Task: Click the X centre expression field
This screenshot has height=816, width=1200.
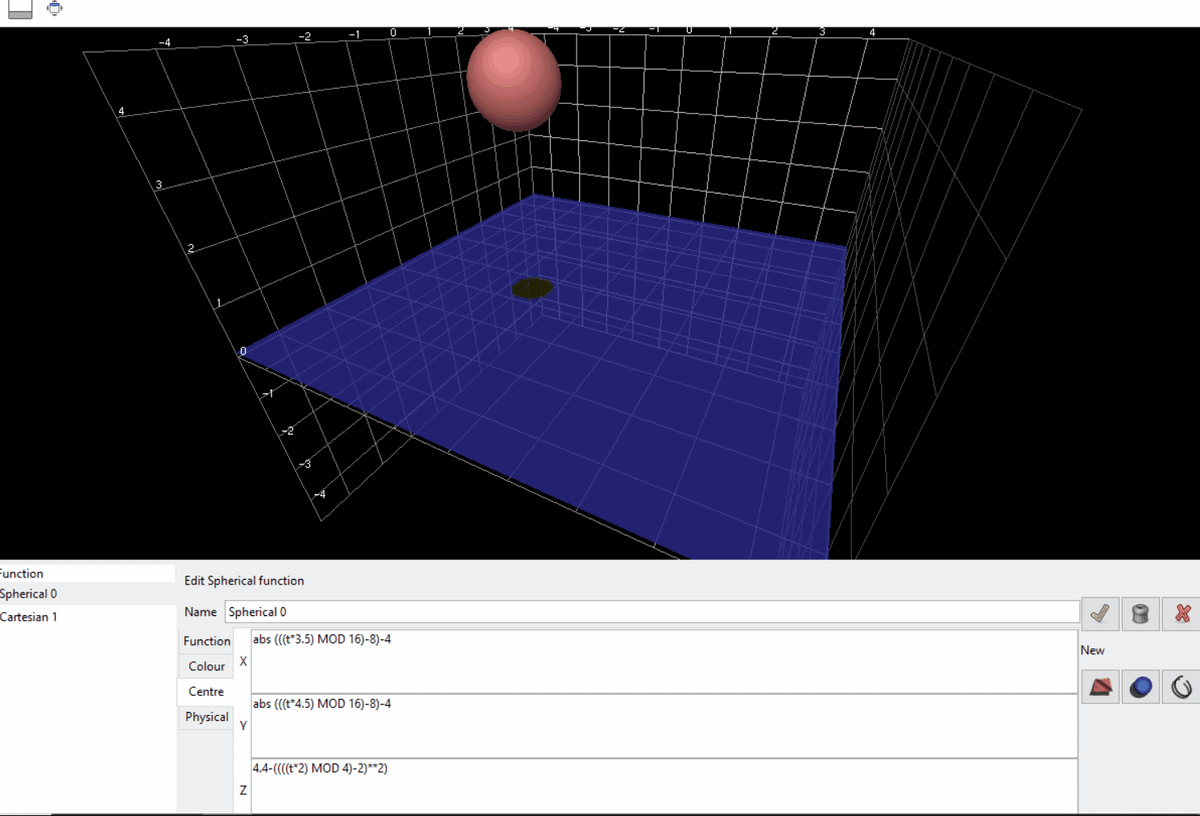Action: 664,661
